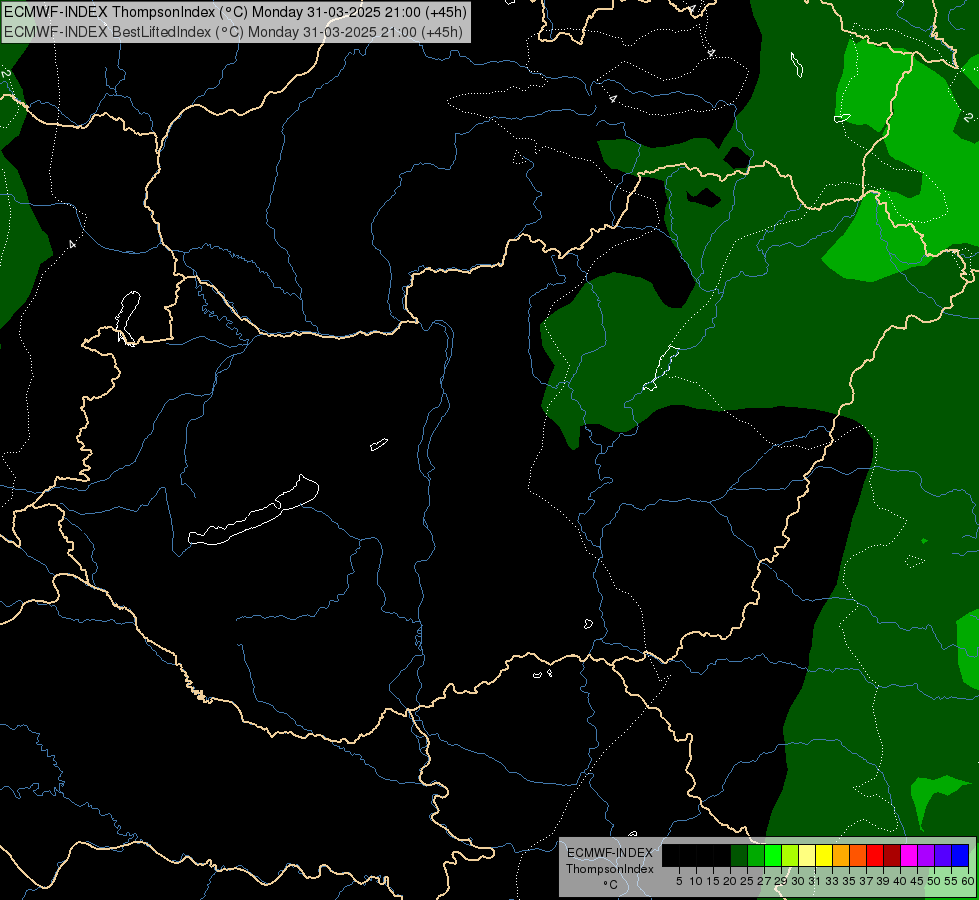979x900 pixels.
Task: Click the legend scale value '50'
Action: pos(934,881)
